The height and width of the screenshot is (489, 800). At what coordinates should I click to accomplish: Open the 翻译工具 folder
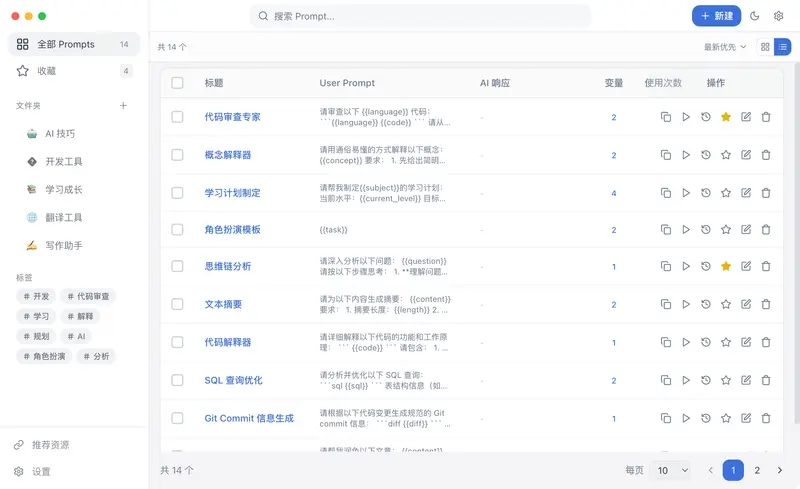[64, 217]
